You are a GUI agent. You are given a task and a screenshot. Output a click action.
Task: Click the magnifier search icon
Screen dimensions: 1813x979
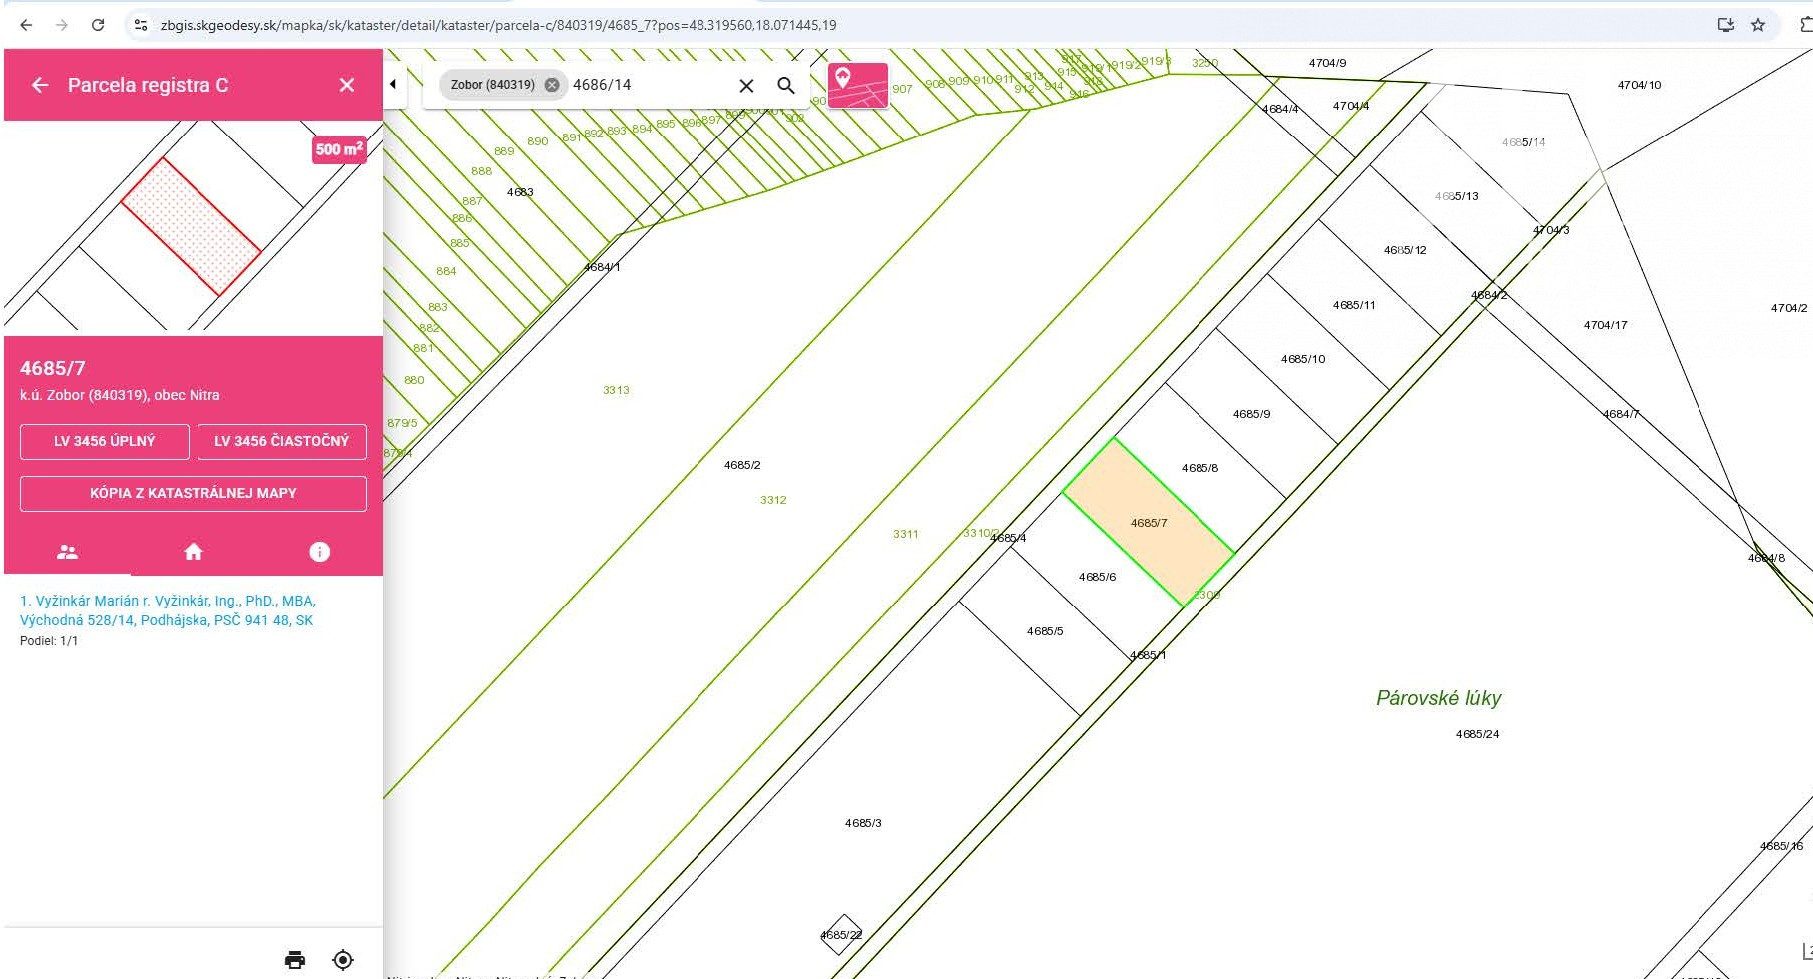pyautogui.click(x=786, y=86)
